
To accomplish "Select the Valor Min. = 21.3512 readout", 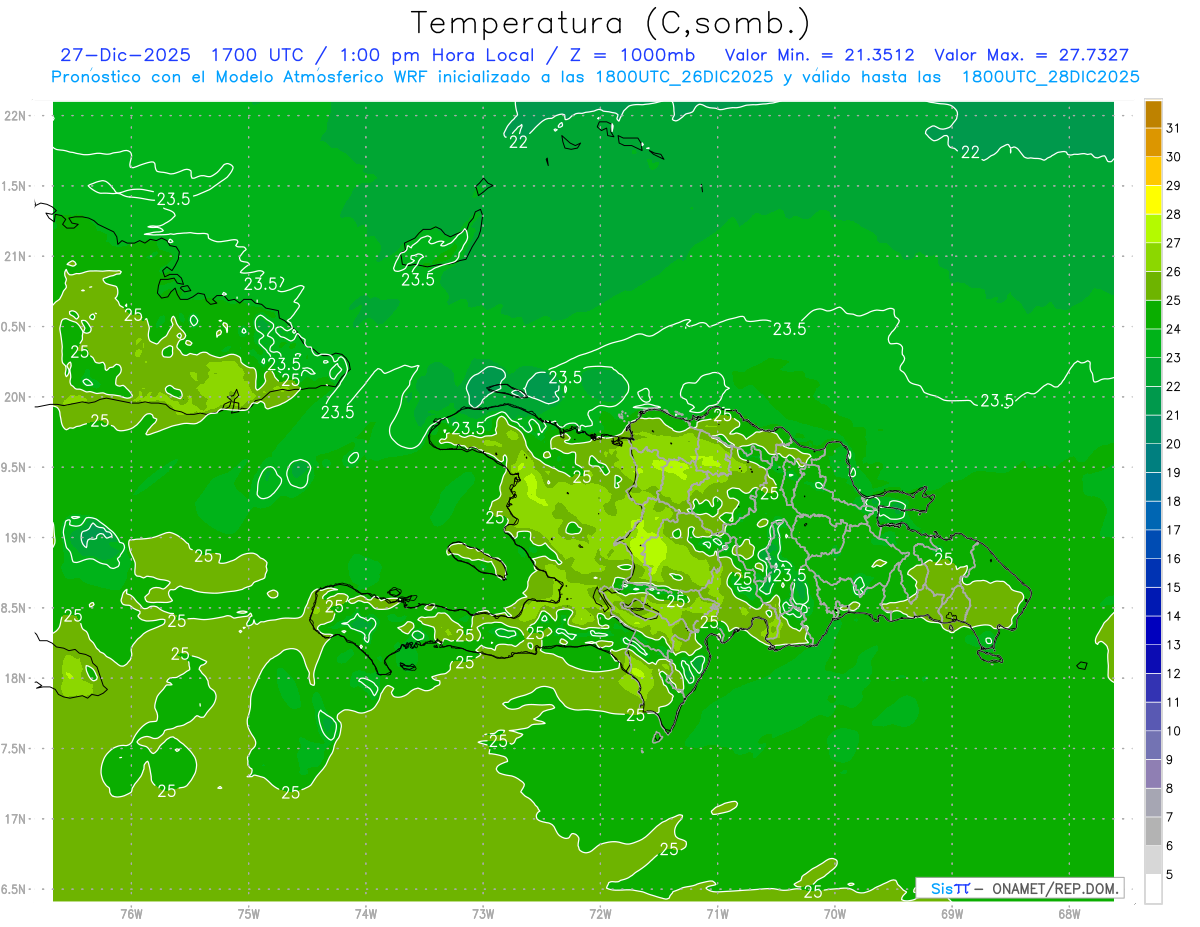I will (819, 55).
